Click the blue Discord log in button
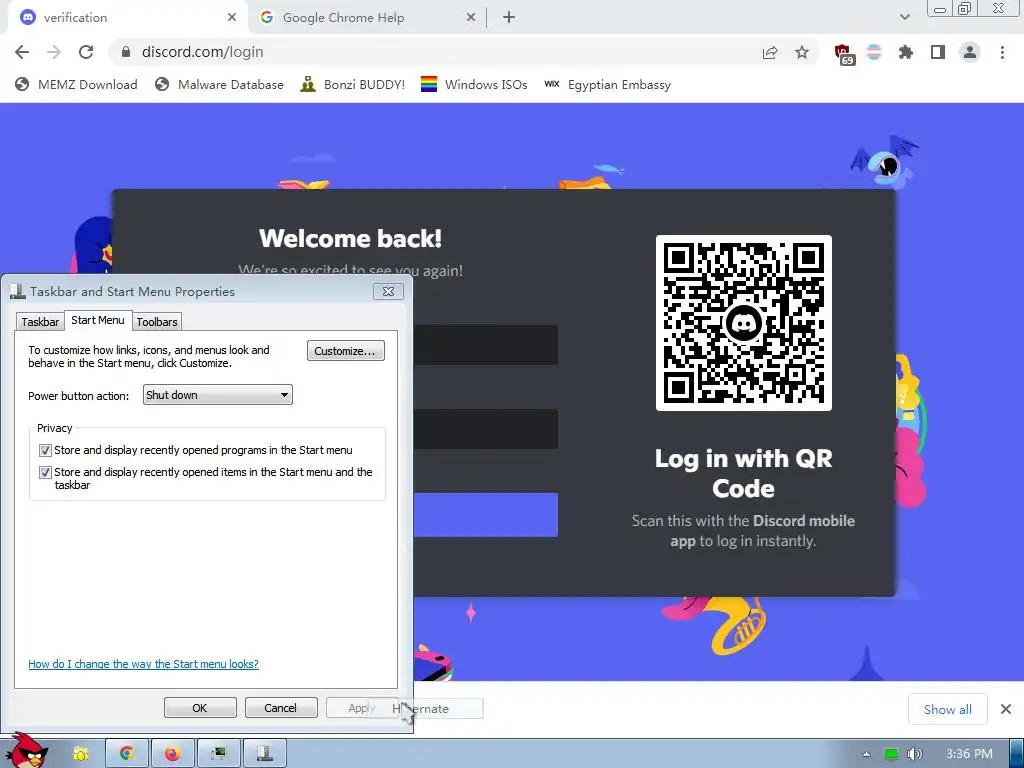The height and width of the screenshot is (768, 1024). coord(485,515)
